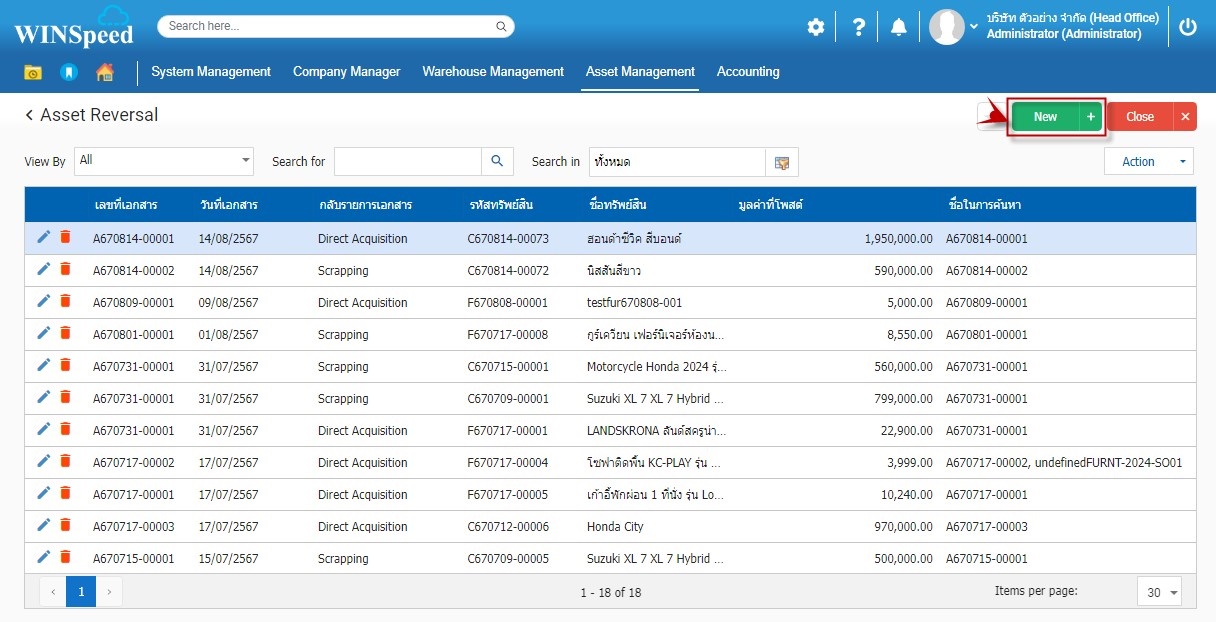The image size is (1216, 622).
Task: Edit the row with asset F670717-00005
Action: coord(43,493)
